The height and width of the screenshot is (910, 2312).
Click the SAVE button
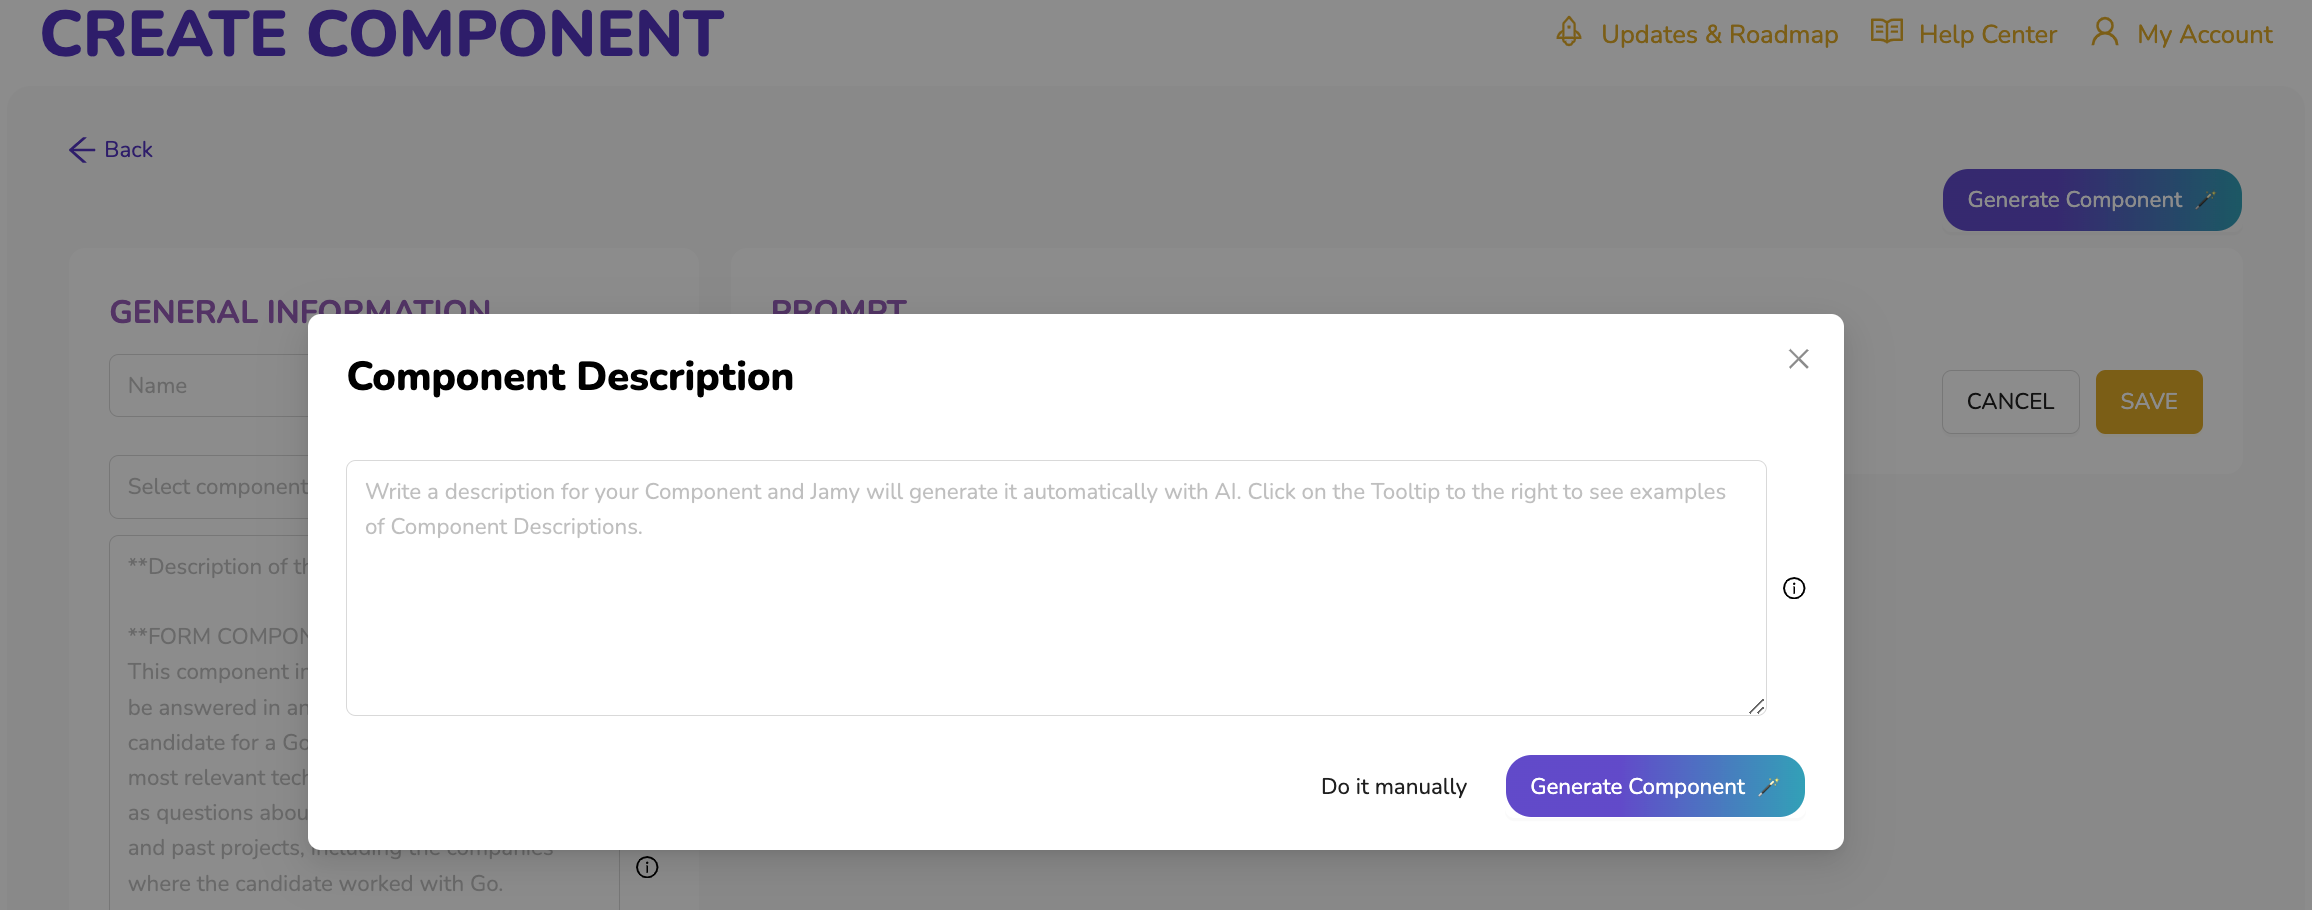pyautogui.click(x=2148, y=402)
